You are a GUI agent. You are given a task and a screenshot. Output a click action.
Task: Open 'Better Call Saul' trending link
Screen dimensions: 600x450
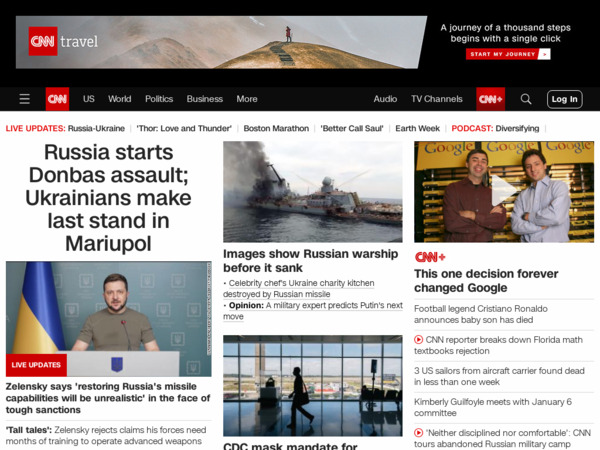coord(352,129)
